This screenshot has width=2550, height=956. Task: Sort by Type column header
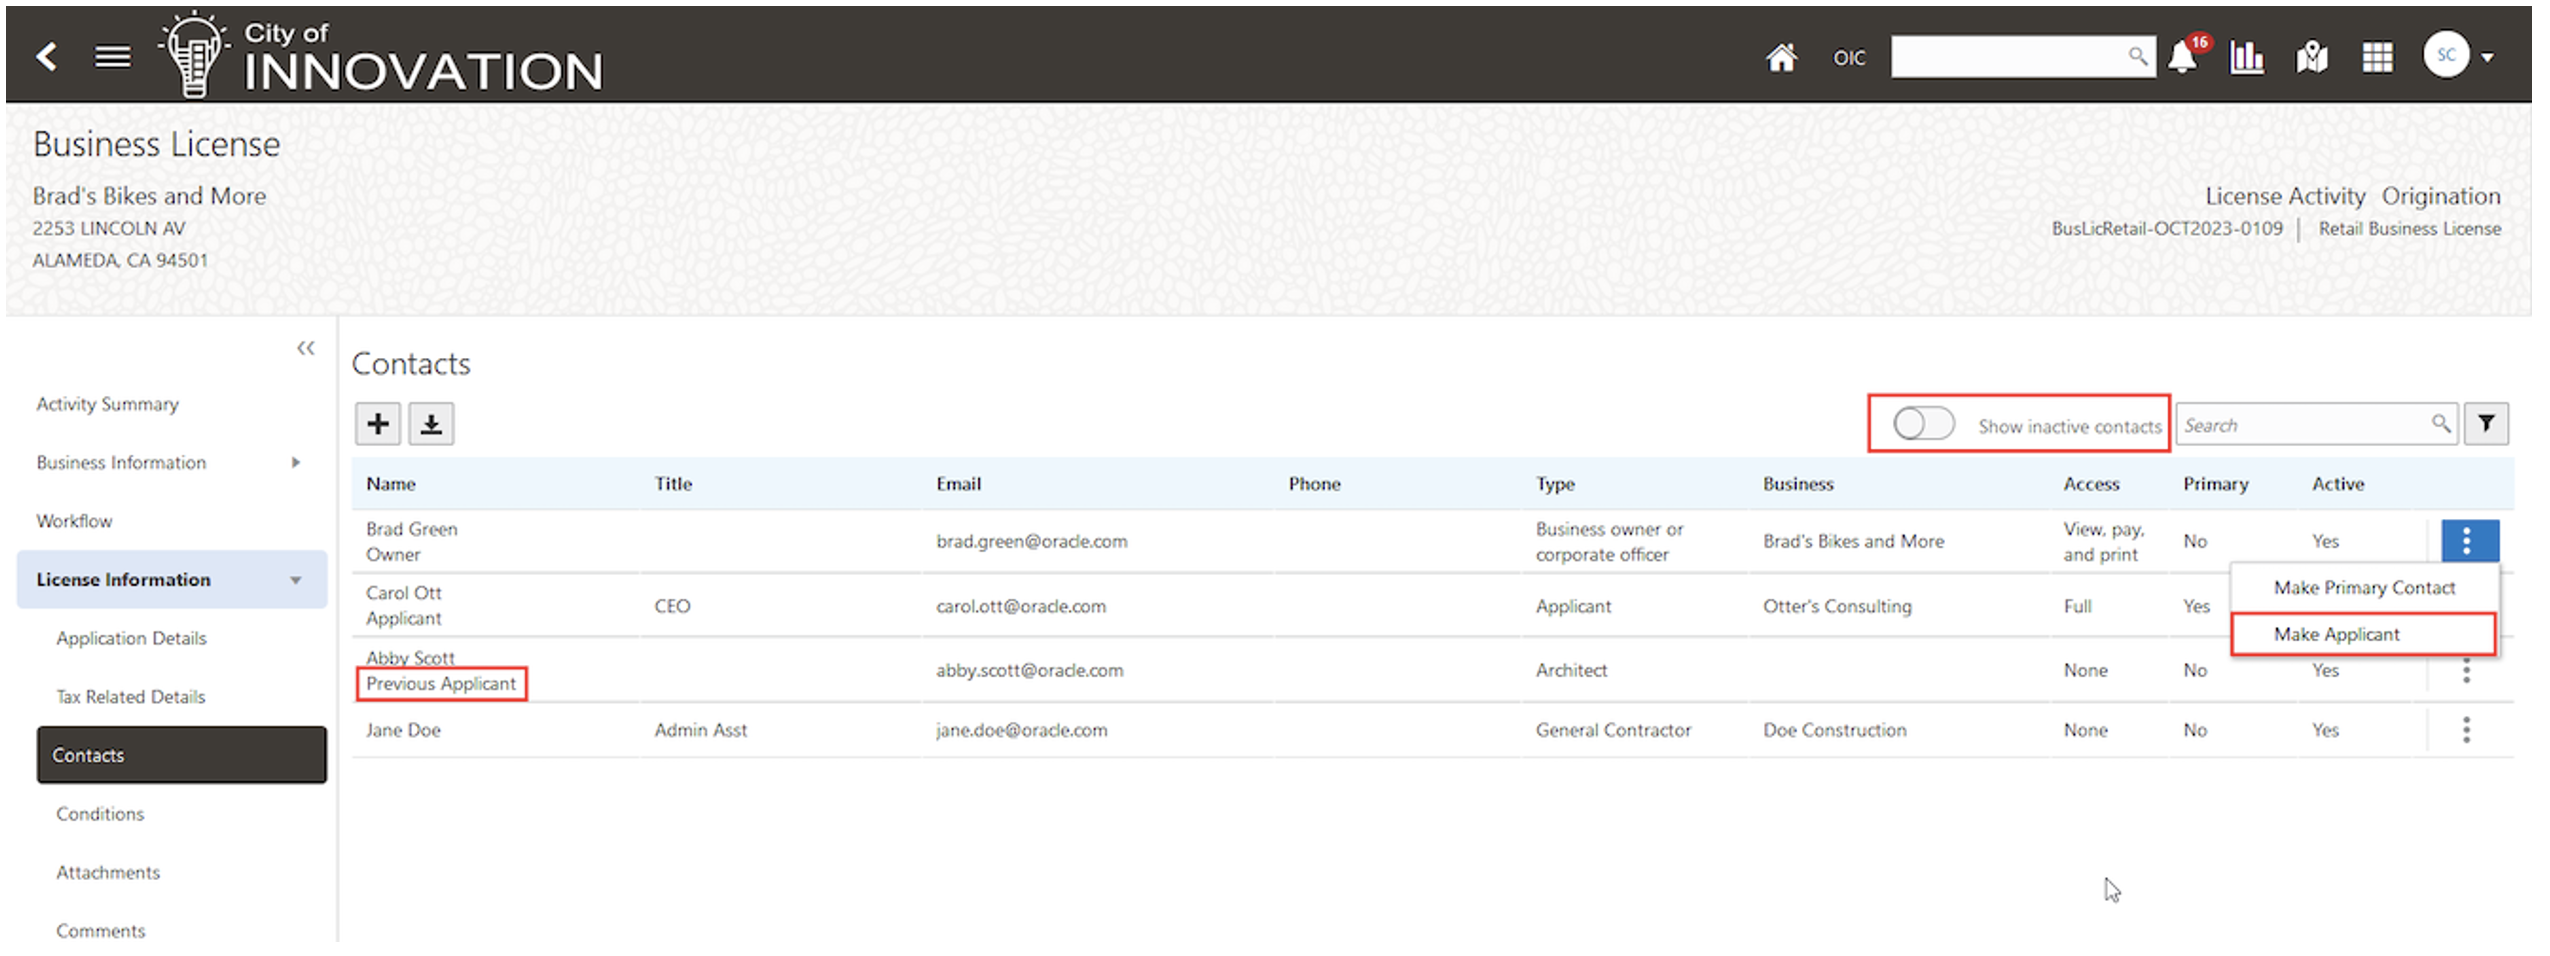[1555, 484]
